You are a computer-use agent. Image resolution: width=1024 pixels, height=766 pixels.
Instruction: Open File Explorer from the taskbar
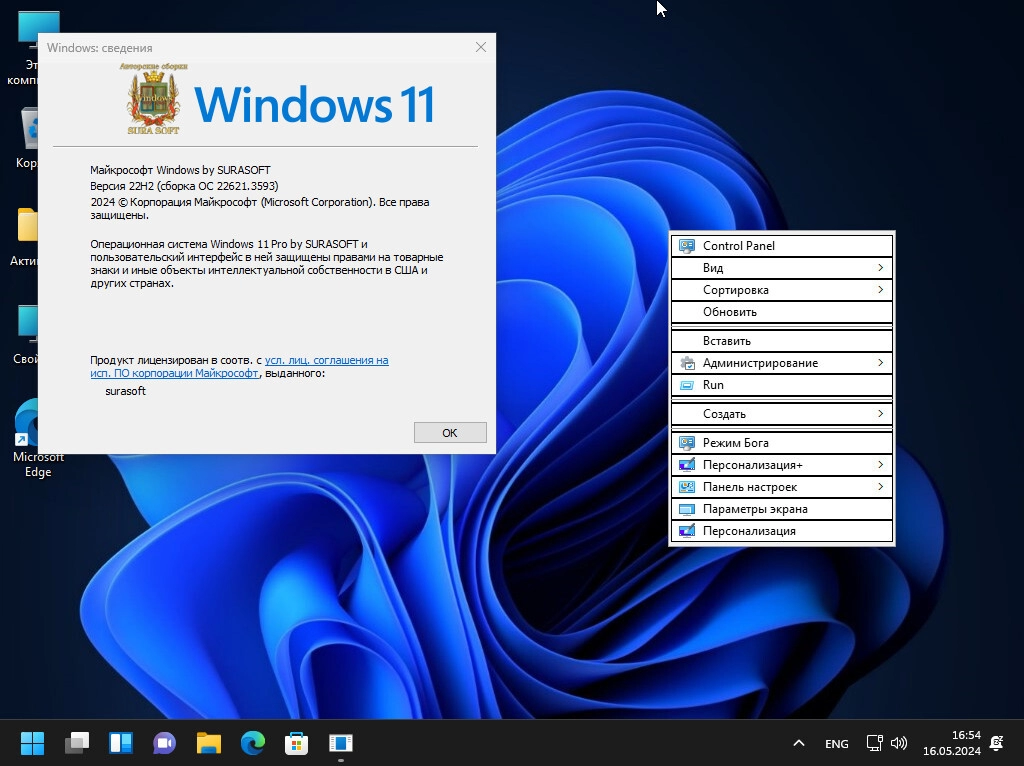coord(208,743)
